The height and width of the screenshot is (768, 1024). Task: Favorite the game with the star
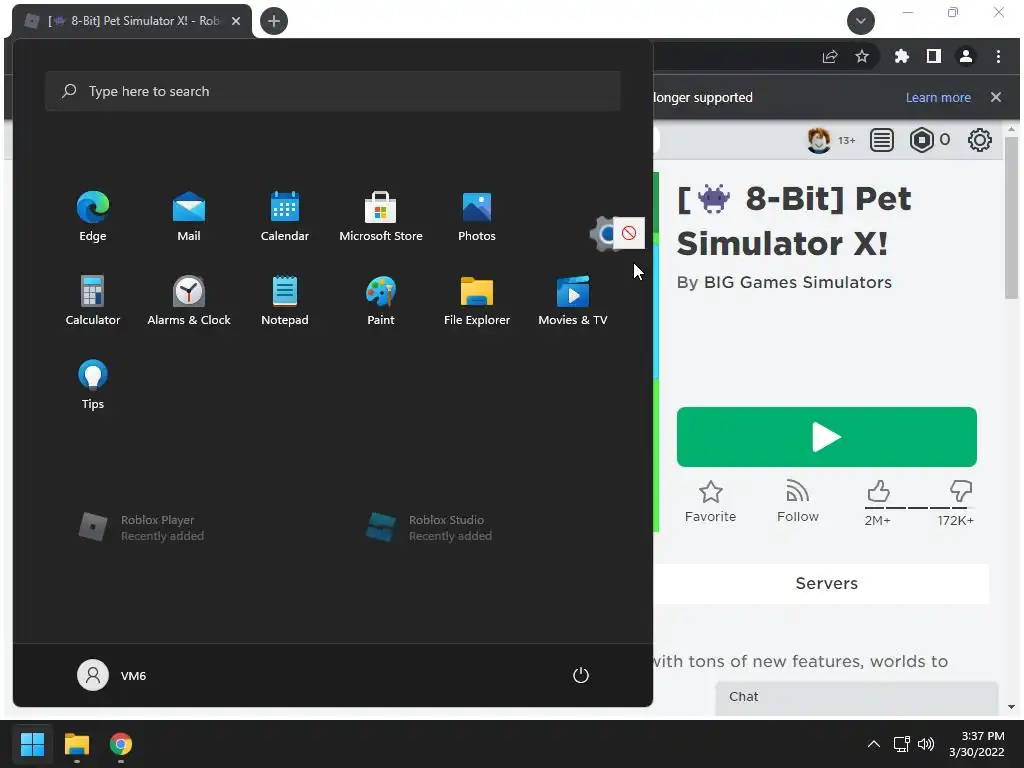(x=711, y=502)
